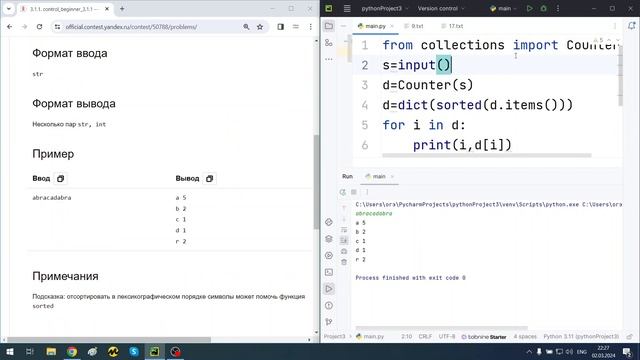Open the Terminal tool window
Screen dimensions: 640x360
tap(329, 272)
